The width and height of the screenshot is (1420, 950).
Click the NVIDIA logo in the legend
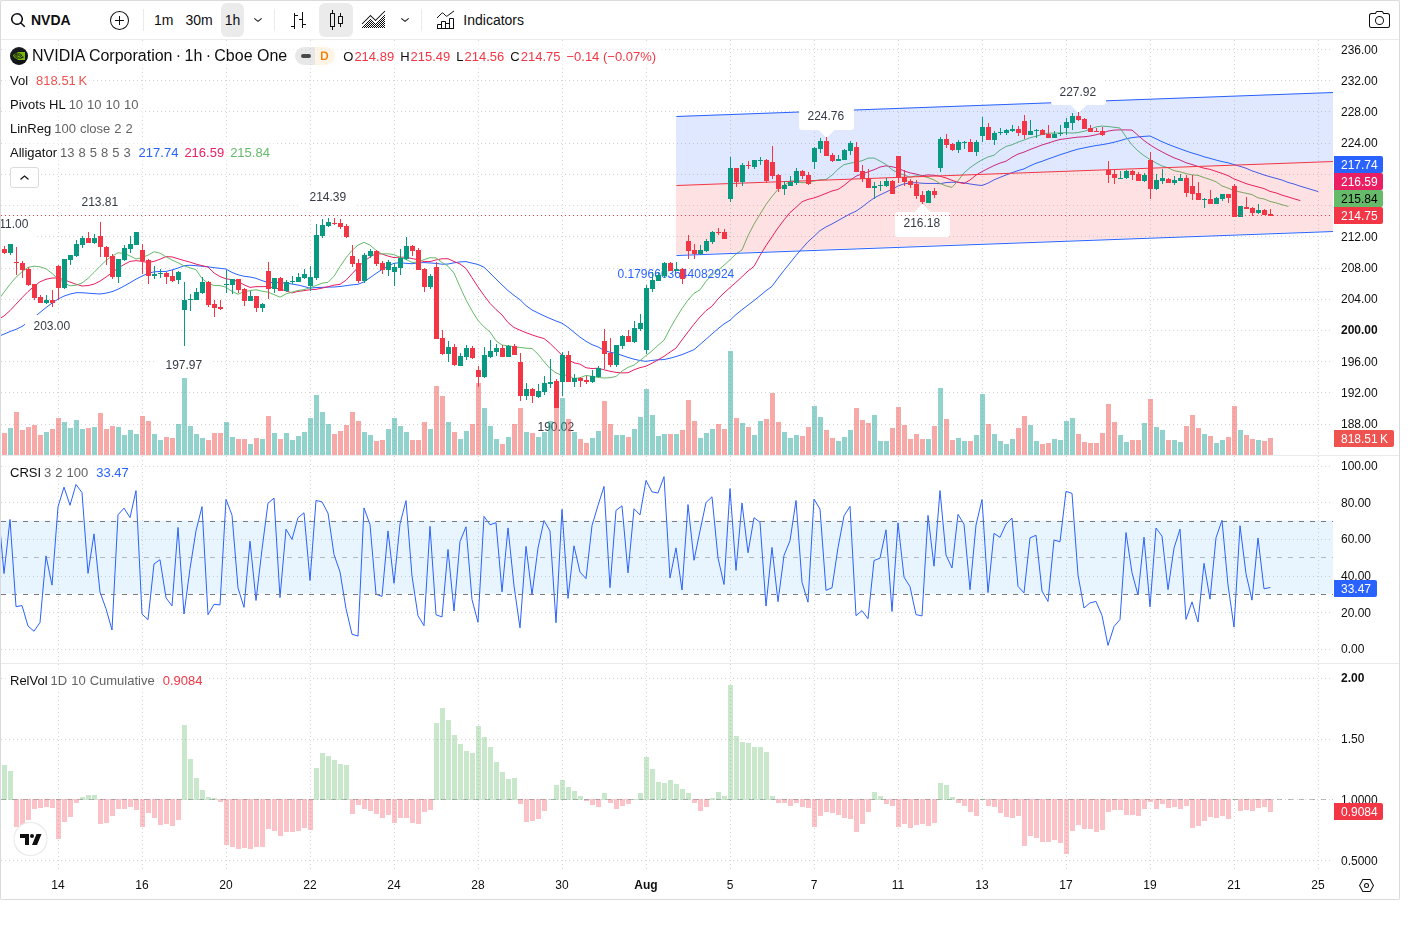[19, 56]
